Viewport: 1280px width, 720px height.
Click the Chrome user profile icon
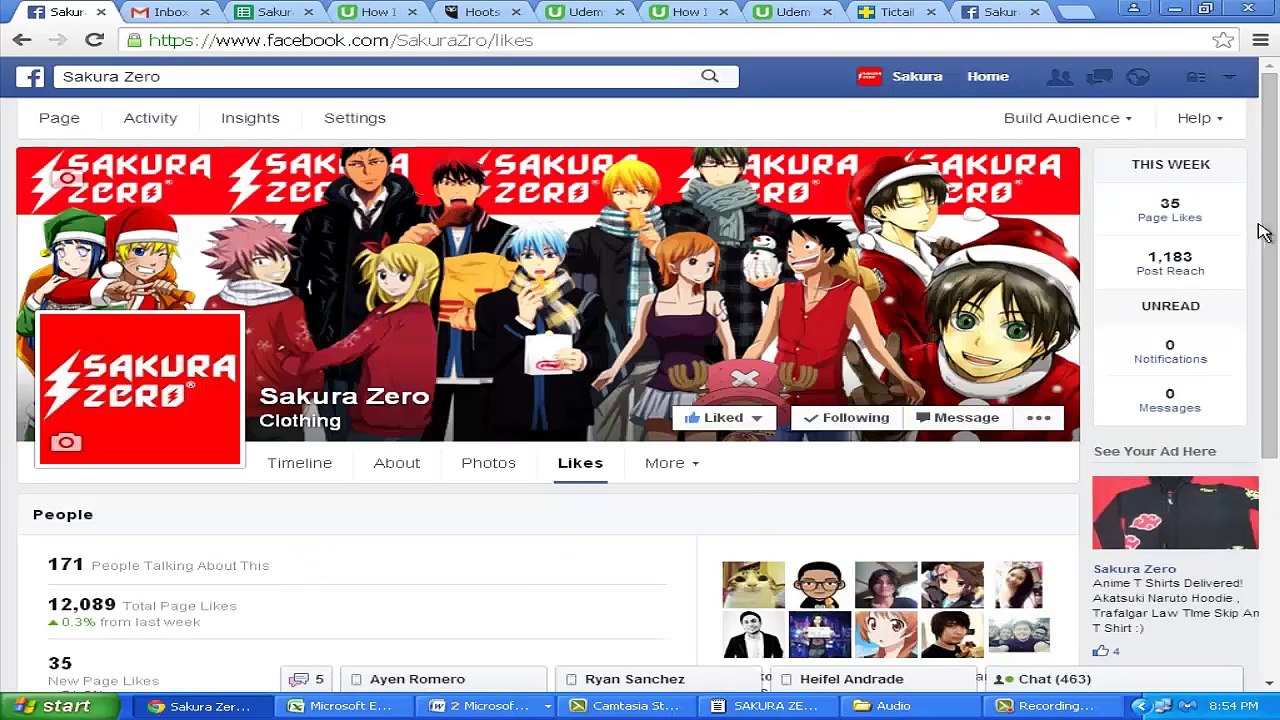tap(1134, 9)
